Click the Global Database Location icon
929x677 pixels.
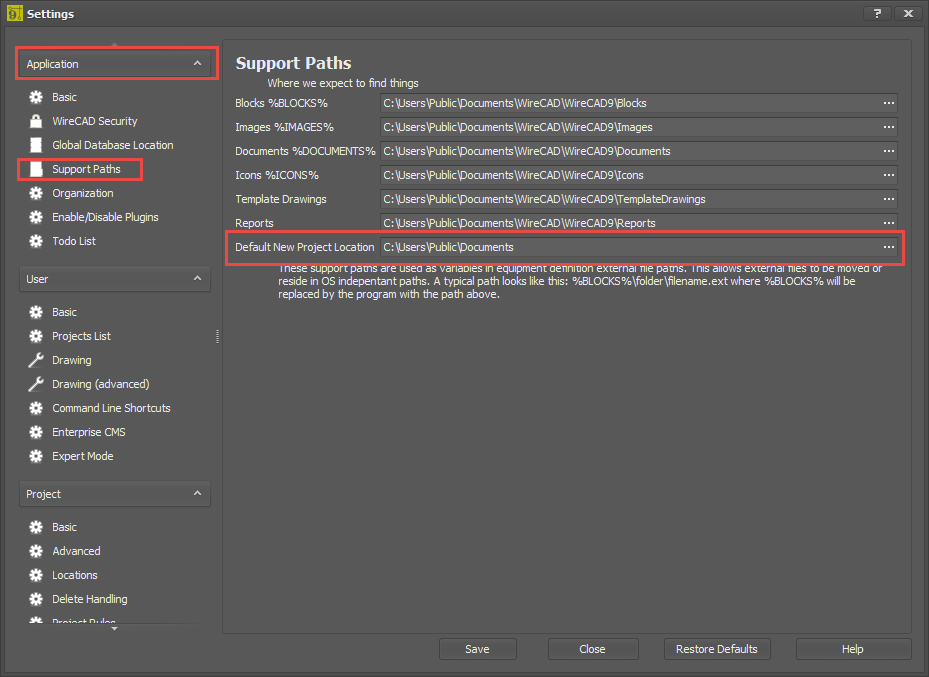(x=36, y=145)
